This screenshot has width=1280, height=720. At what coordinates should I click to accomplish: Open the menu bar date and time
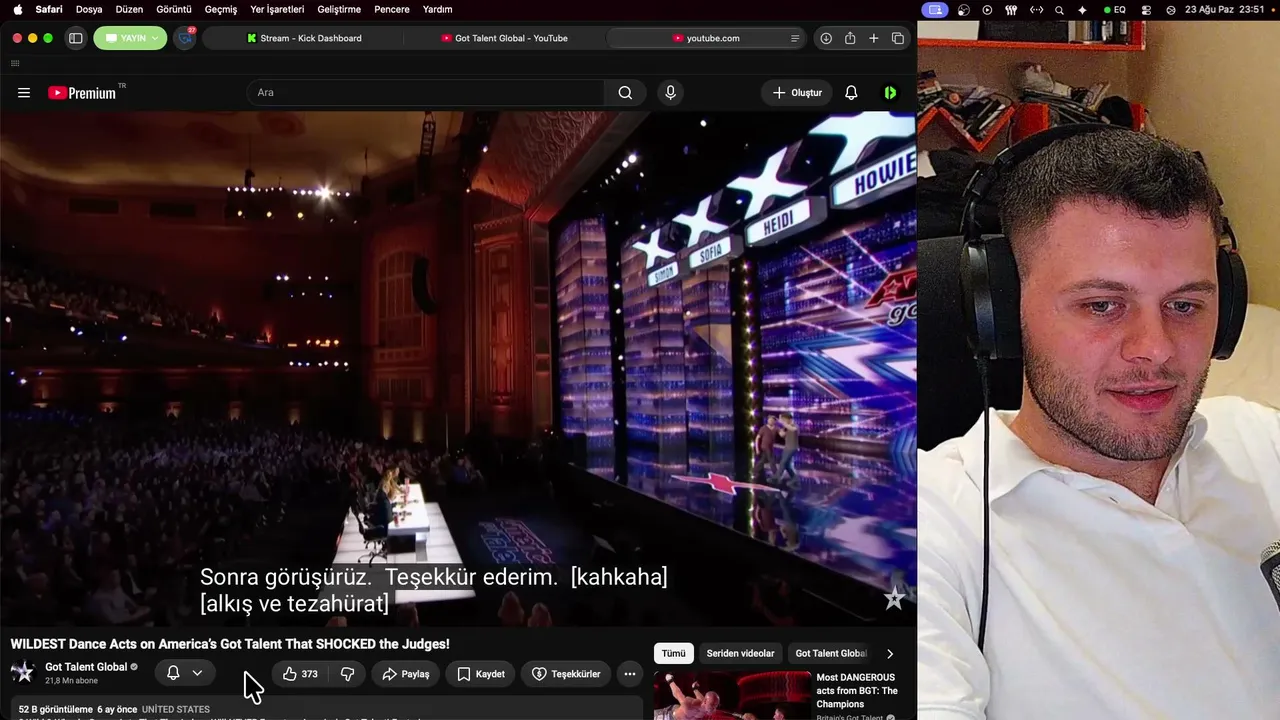(1225, 9)
